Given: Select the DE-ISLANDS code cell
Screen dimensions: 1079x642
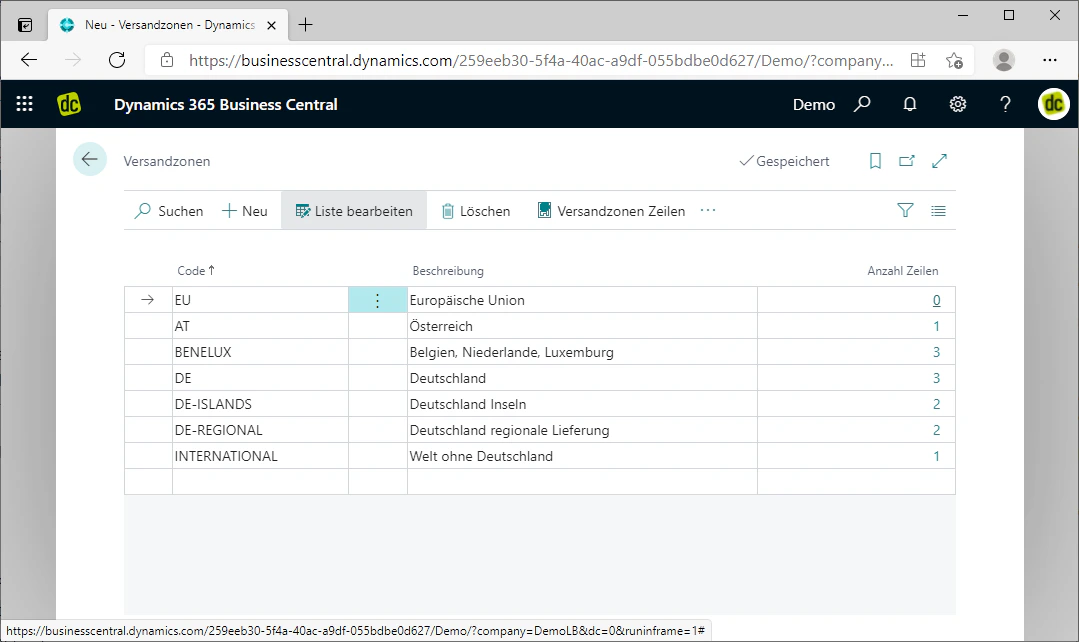Looking at the screenshot, I should click(x=260, y=404).
